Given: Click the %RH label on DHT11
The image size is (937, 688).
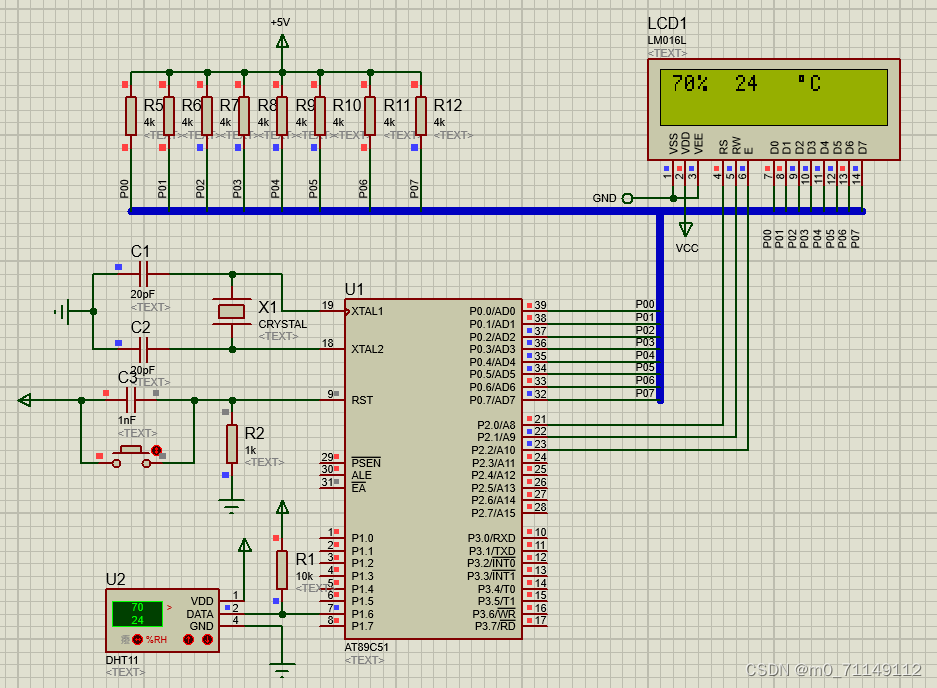Looking at the screenshot, I should coord(157,640).
